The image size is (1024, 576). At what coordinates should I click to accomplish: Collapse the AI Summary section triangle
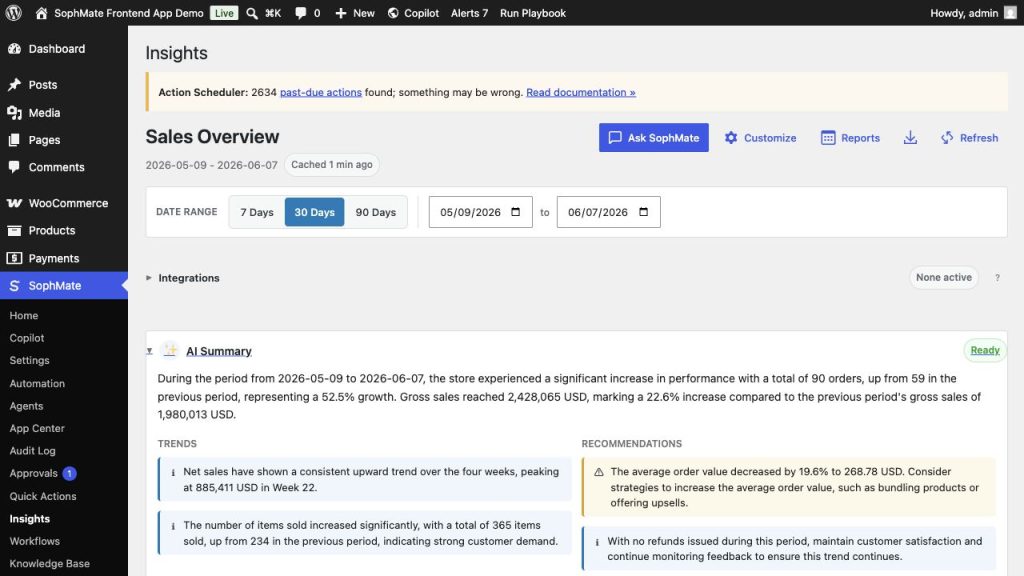point(150,351)
